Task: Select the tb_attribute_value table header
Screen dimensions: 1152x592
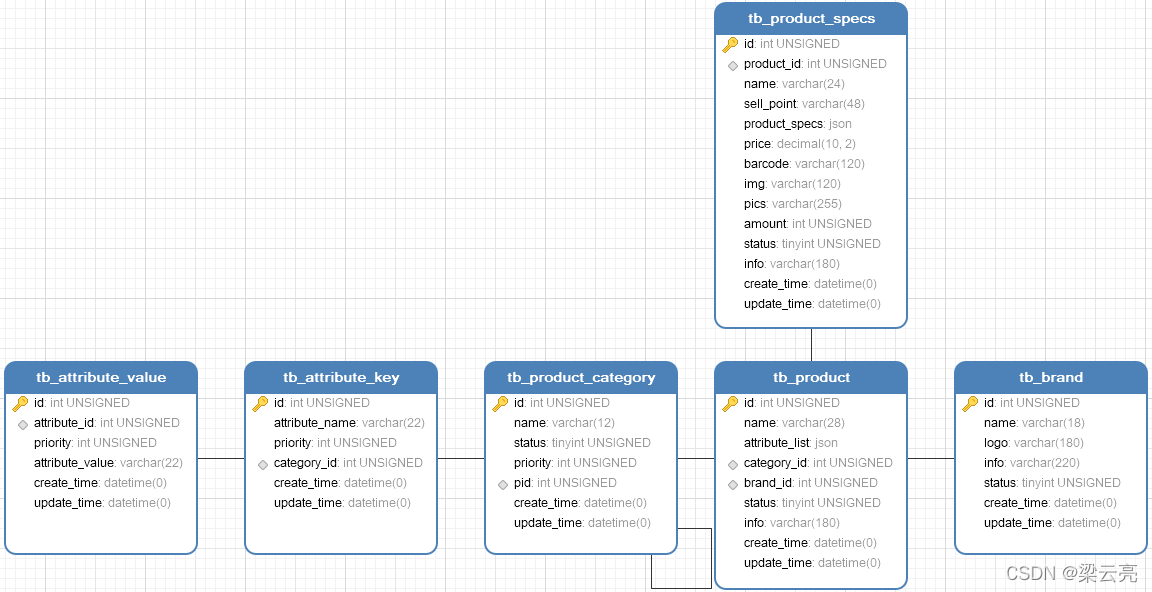Action: point(101,378)
